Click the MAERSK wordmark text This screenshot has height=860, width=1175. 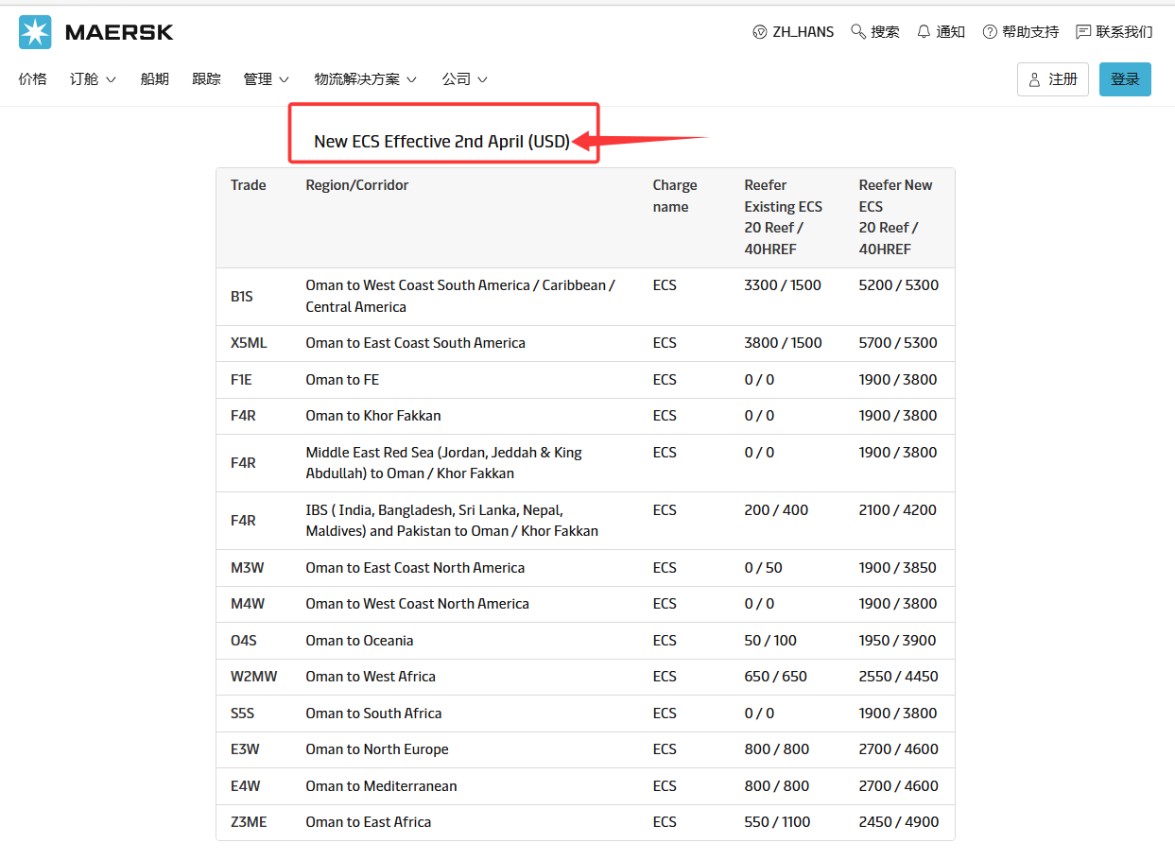(119, 32)
